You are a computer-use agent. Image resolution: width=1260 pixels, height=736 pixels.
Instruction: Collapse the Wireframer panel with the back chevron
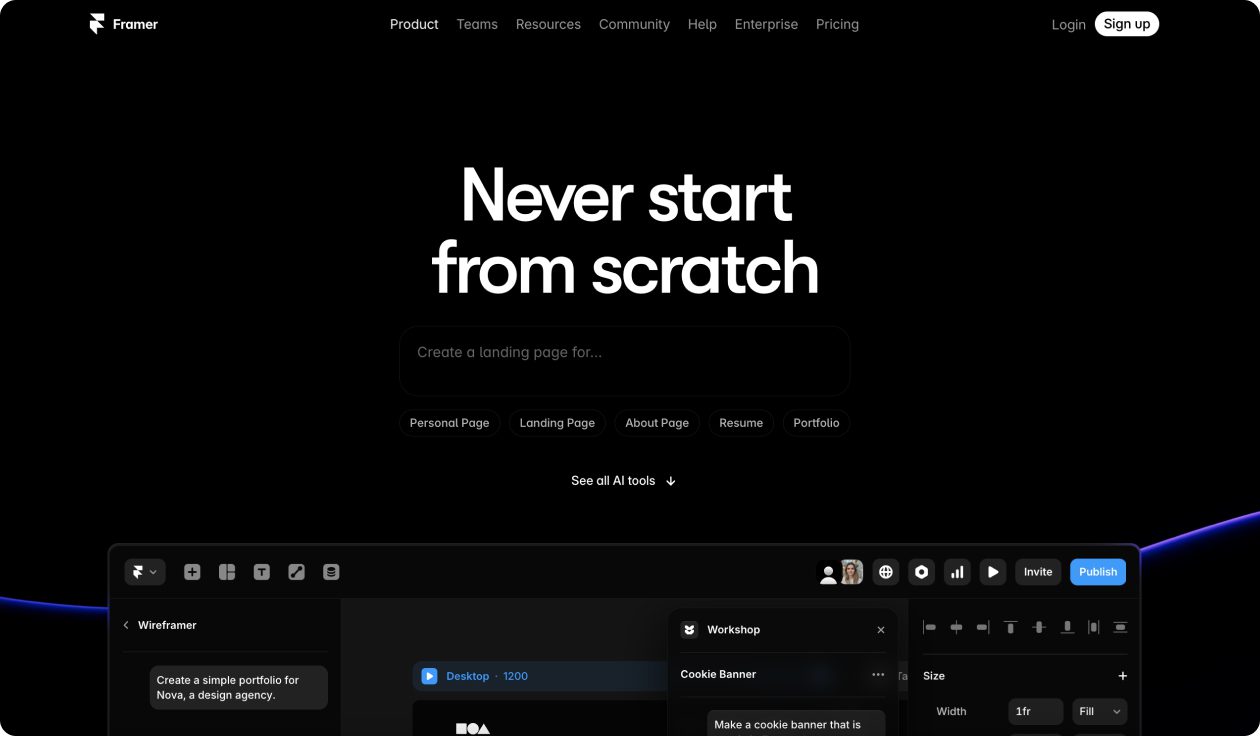(x=126, y=625)
